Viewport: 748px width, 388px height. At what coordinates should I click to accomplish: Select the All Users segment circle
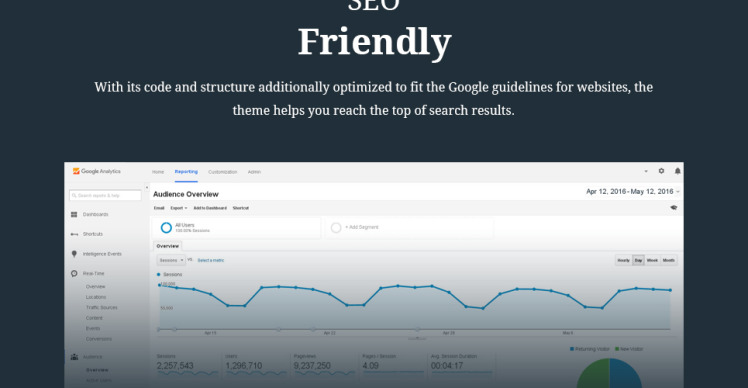click(166, 228)
